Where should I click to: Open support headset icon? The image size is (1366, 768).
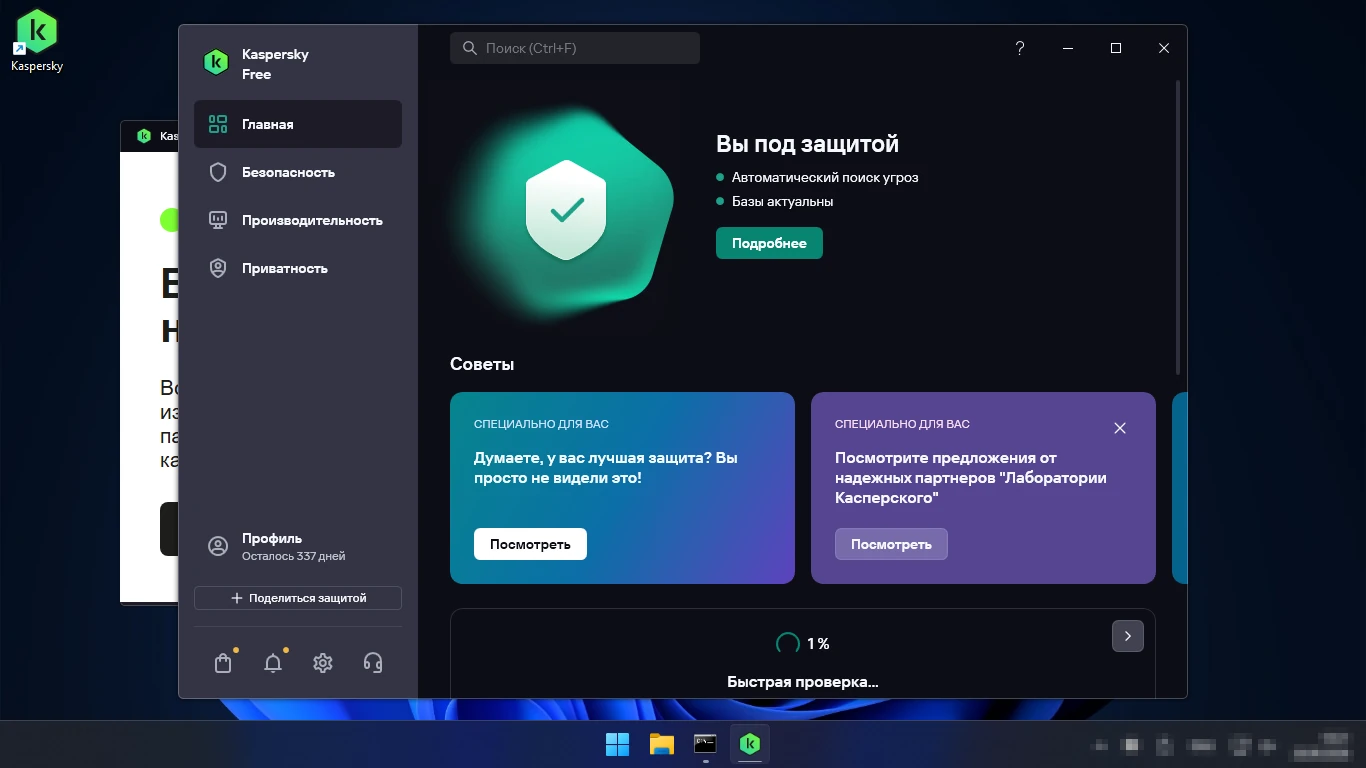tap(373, 663)
